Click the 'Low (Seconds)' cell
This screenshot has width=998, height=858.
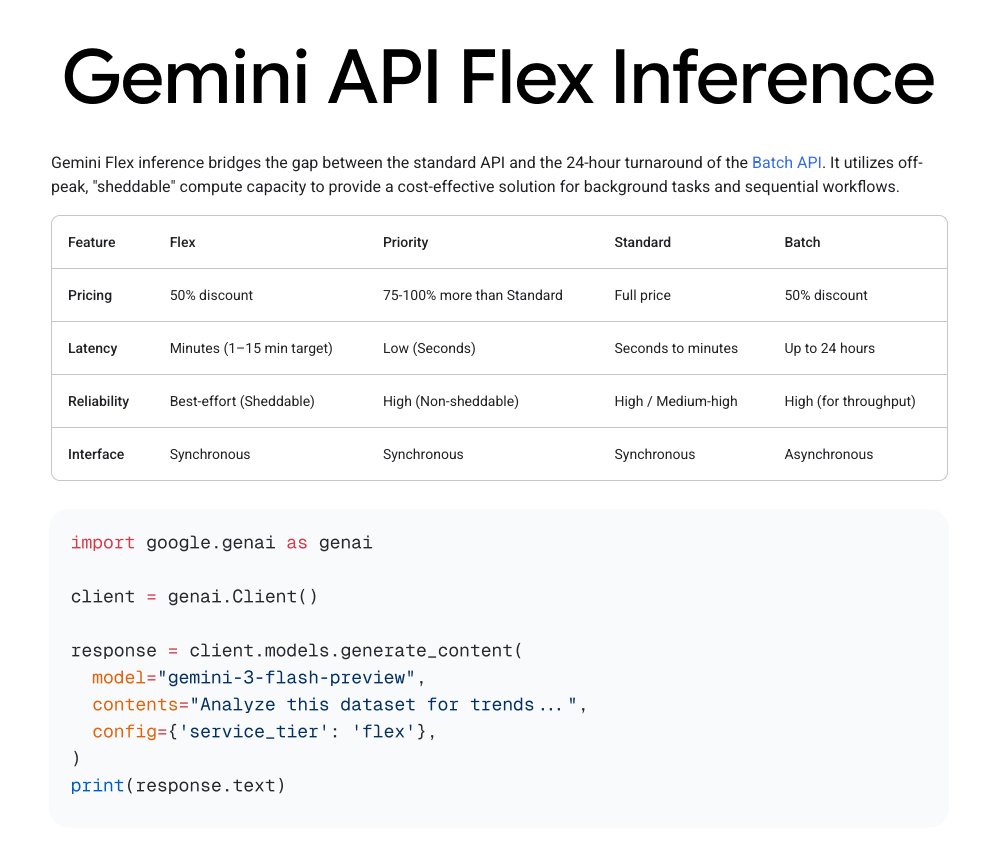tap(429, 348)
